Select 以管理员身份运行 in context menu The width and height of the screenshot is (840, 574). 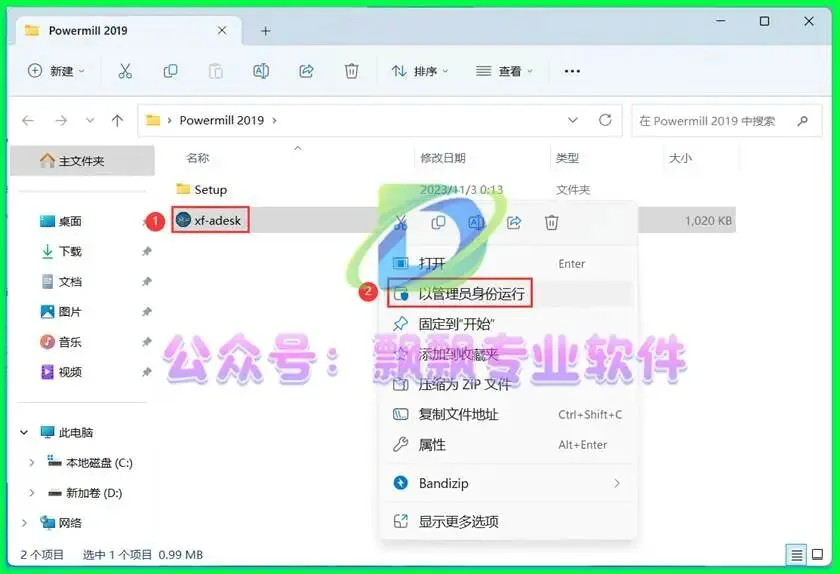(509, 294)
